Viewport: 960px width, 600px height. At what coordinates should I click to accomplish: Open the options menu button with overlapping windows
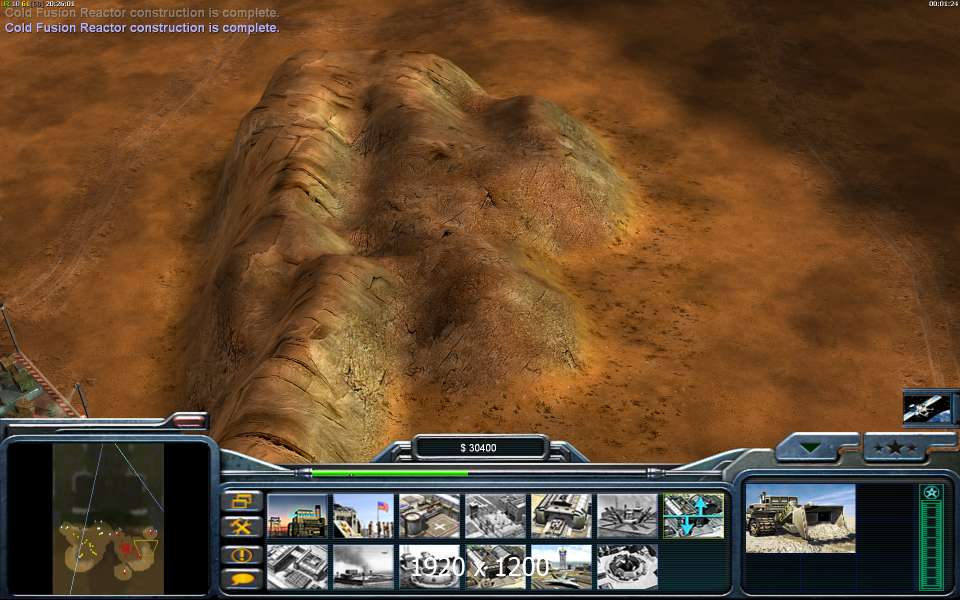click(x=242, y=501)
